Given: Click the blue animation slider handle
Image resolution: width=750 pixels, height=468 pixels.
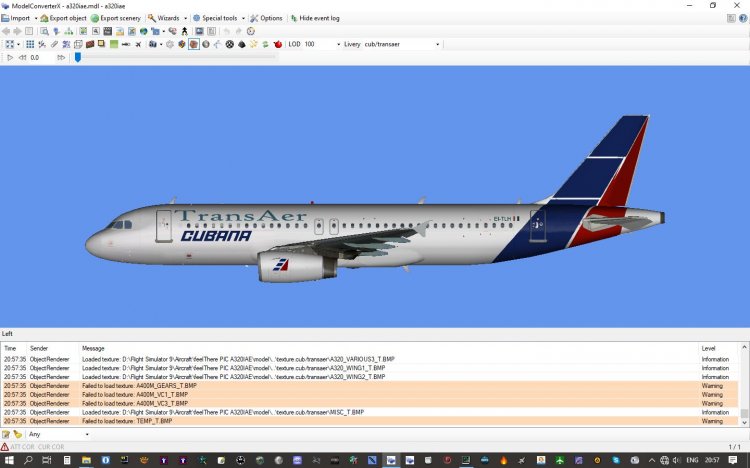Looking at the screenshot, I should pyautogui.click(x=77, y=57).
